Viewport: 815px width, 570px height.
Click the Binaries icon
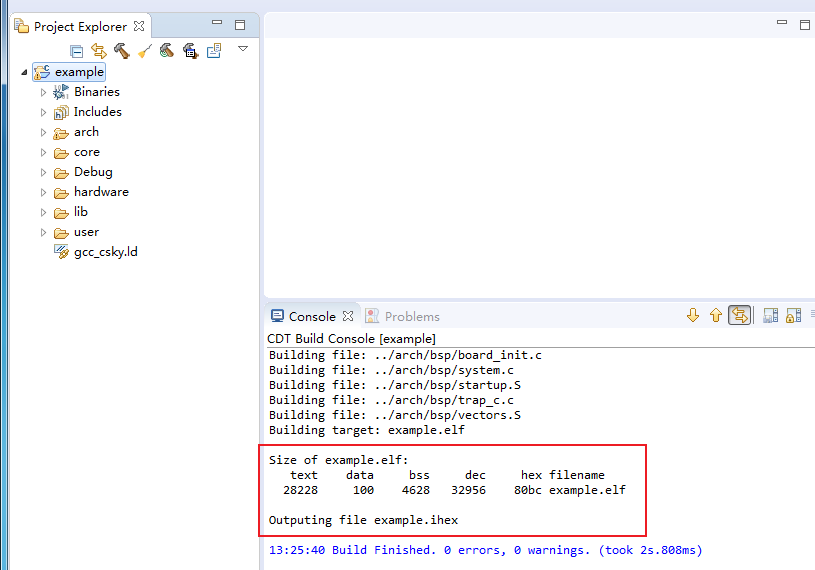tap(61, 92)
